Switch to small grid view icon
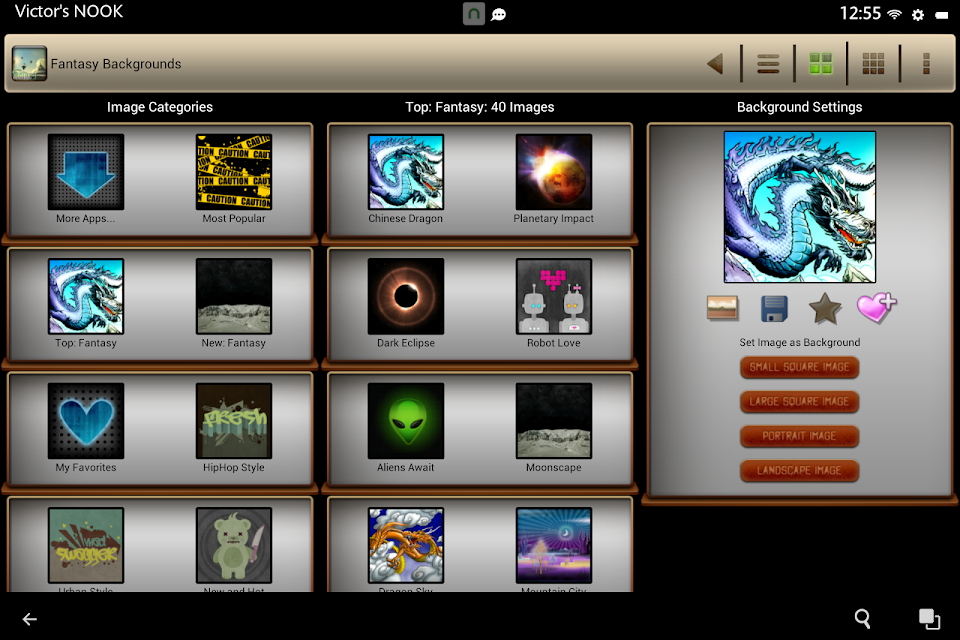 873,64
